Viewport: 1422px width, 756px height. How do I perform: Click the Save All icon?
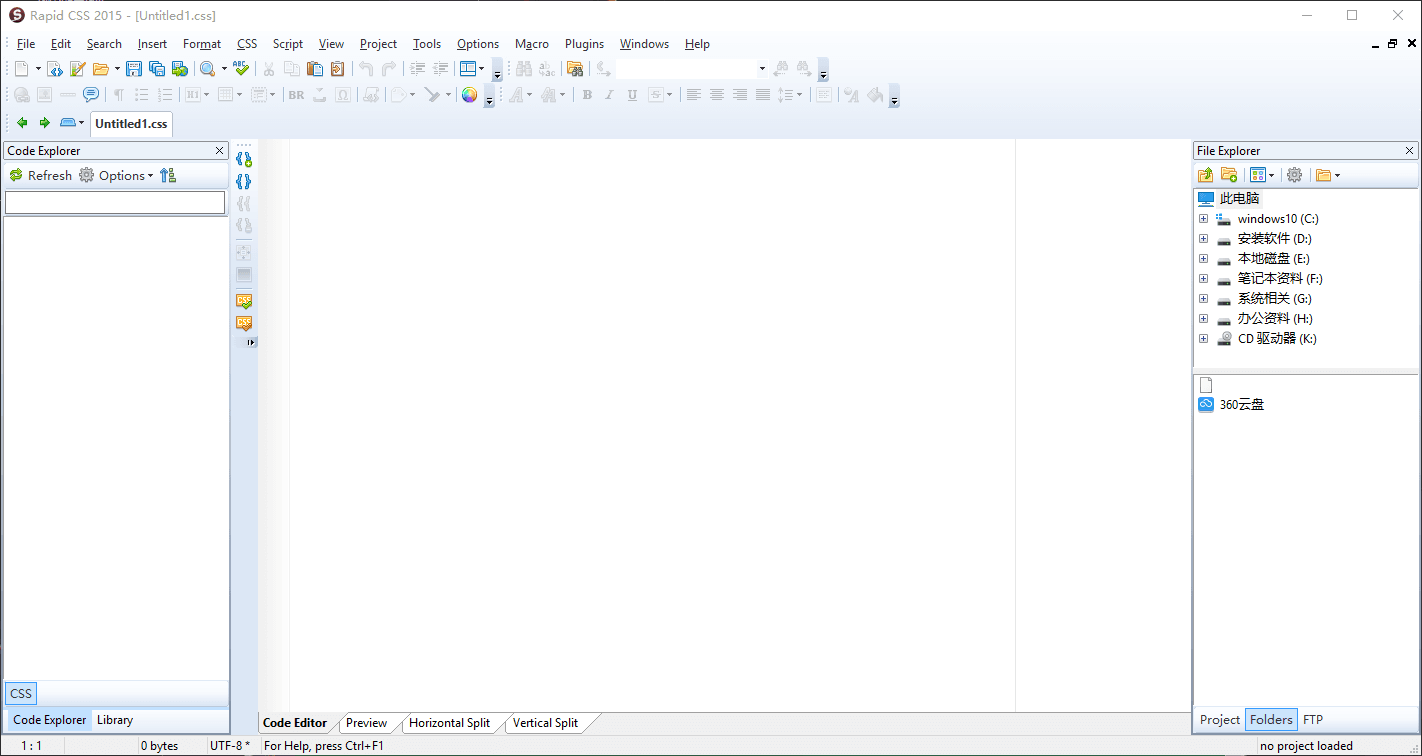pos(157,69)
